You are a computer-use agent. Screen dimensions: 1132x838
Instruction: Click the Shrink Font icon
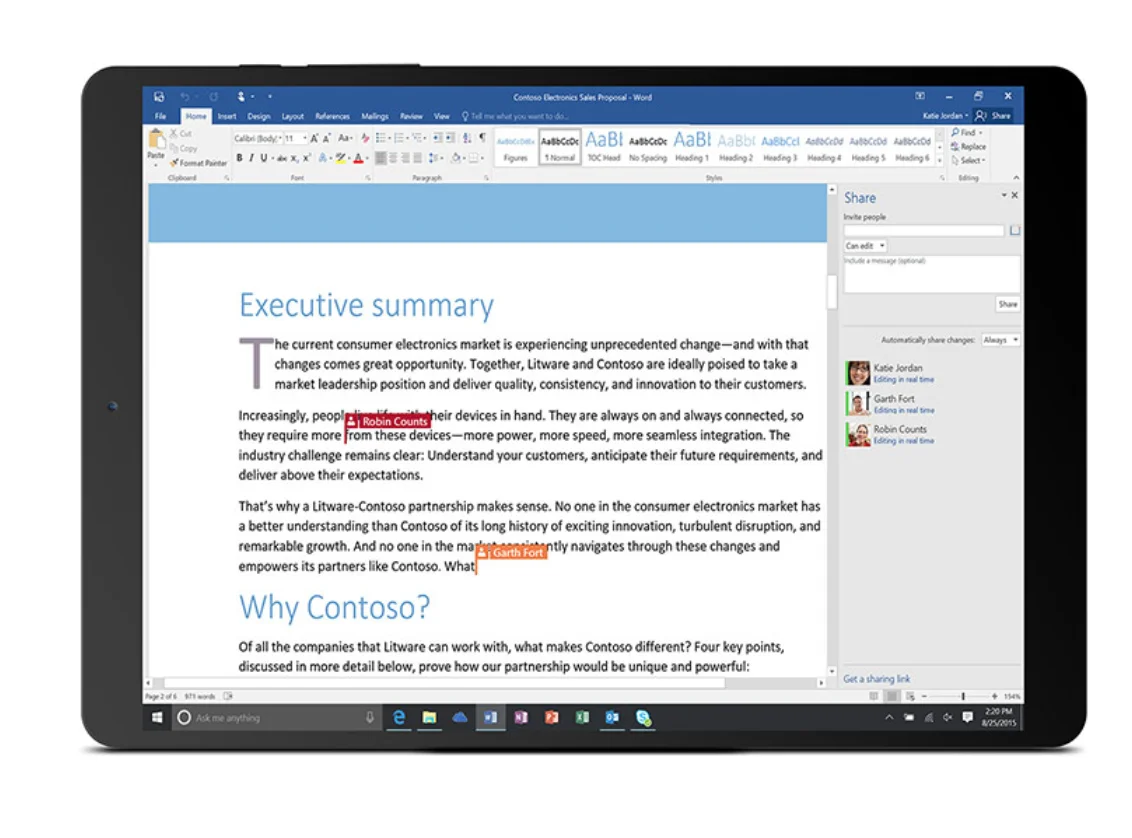click(x=326, y=138)
